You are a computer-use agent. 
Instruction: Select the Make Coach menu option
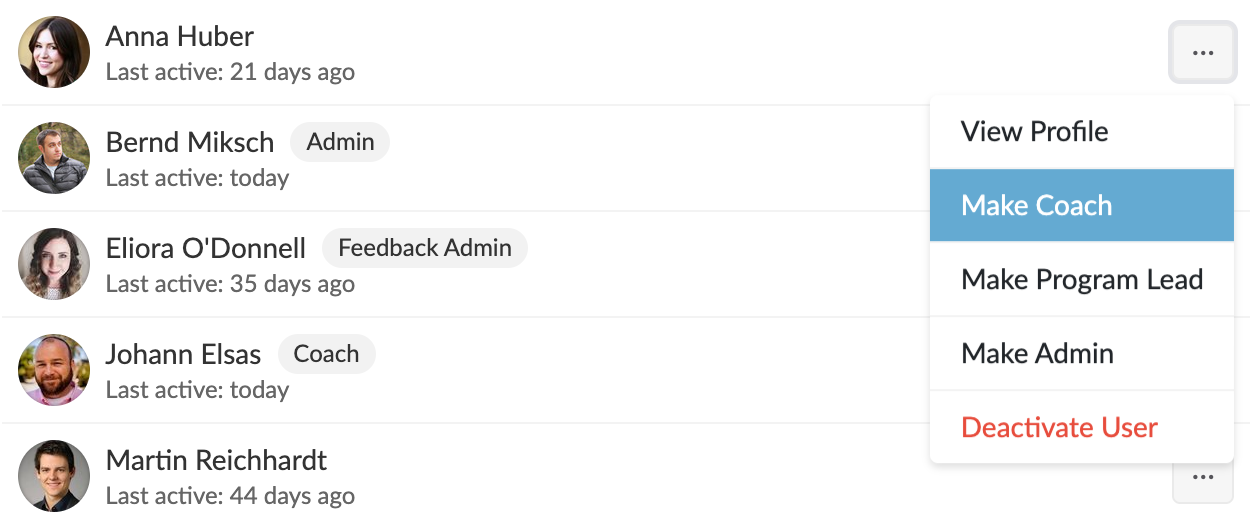tap(1082, 205)
